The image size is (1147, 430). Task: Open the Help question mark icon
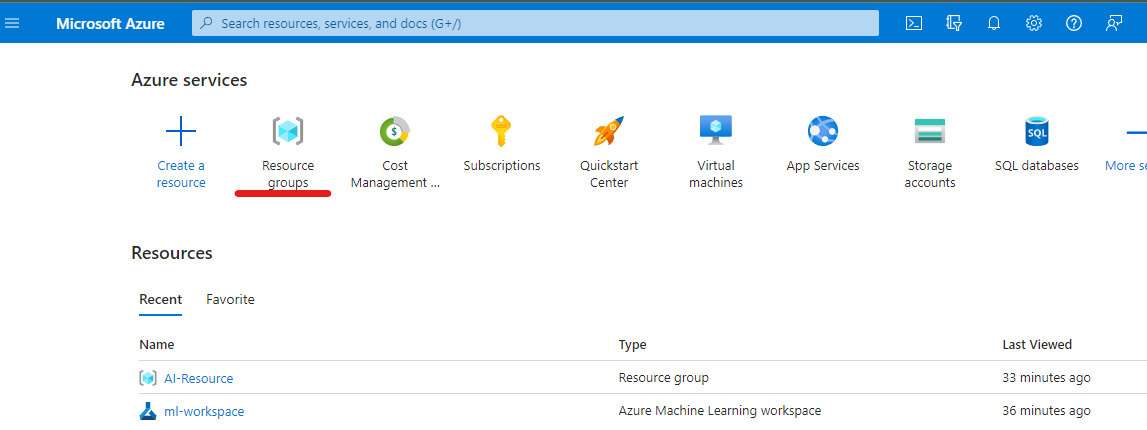1073,23
